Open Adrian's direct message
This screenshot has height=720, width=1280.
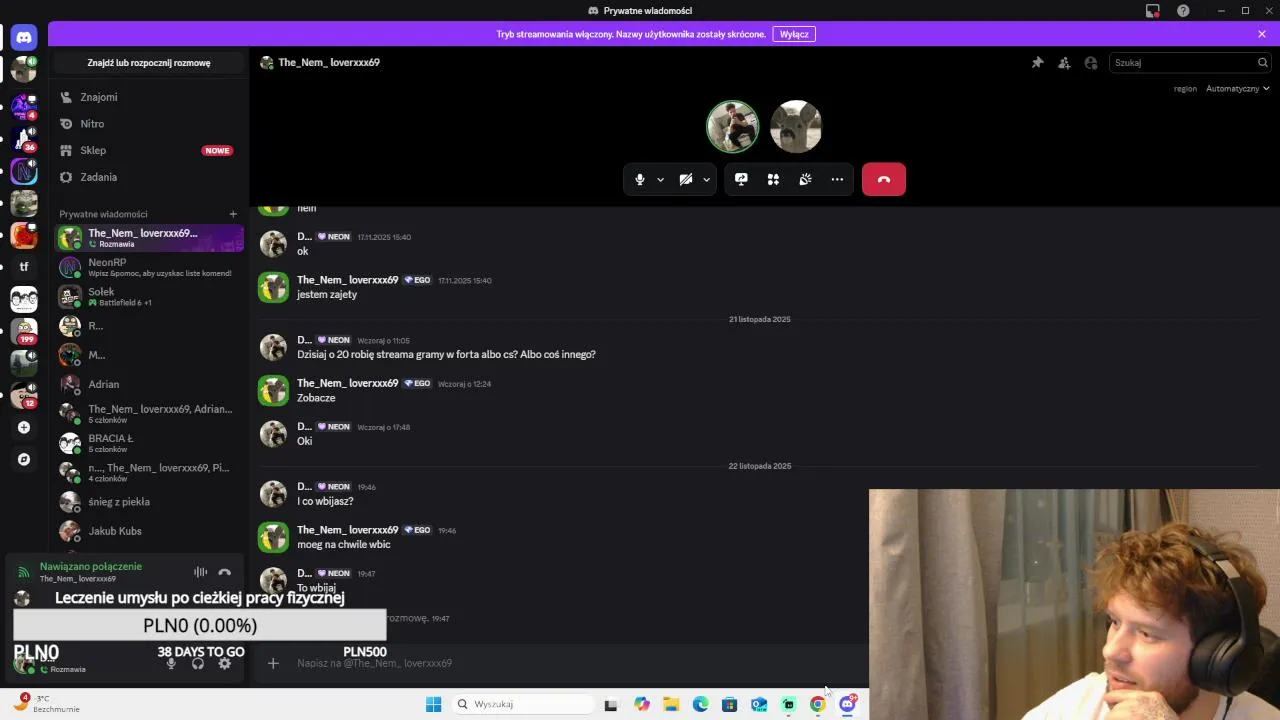pyautogui.click(x=149, y=384)
